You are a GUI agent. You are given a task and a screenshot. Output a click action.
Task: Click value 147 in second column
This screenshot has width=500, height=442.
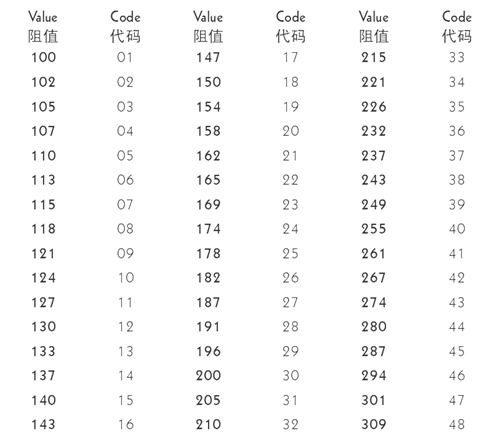coord(208,57)
